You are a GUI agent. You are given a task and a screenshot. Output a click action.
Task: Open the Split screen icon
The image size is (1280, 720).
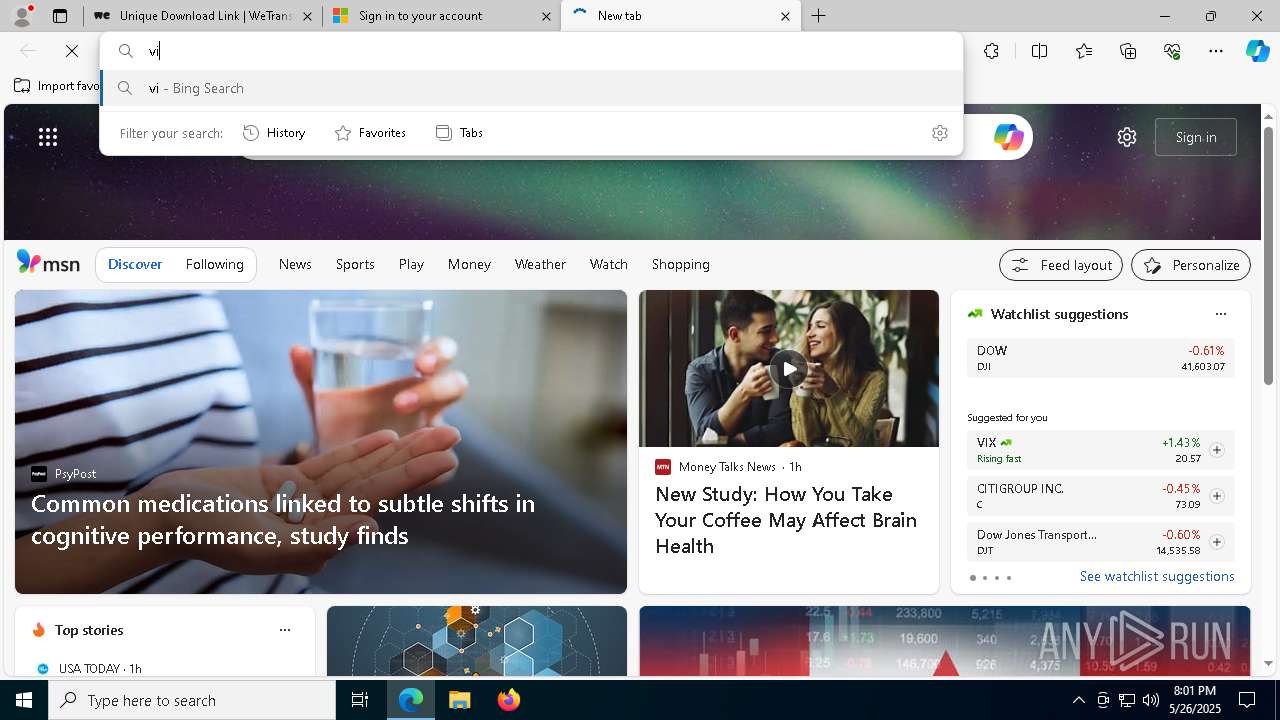tap(1039, 51)
